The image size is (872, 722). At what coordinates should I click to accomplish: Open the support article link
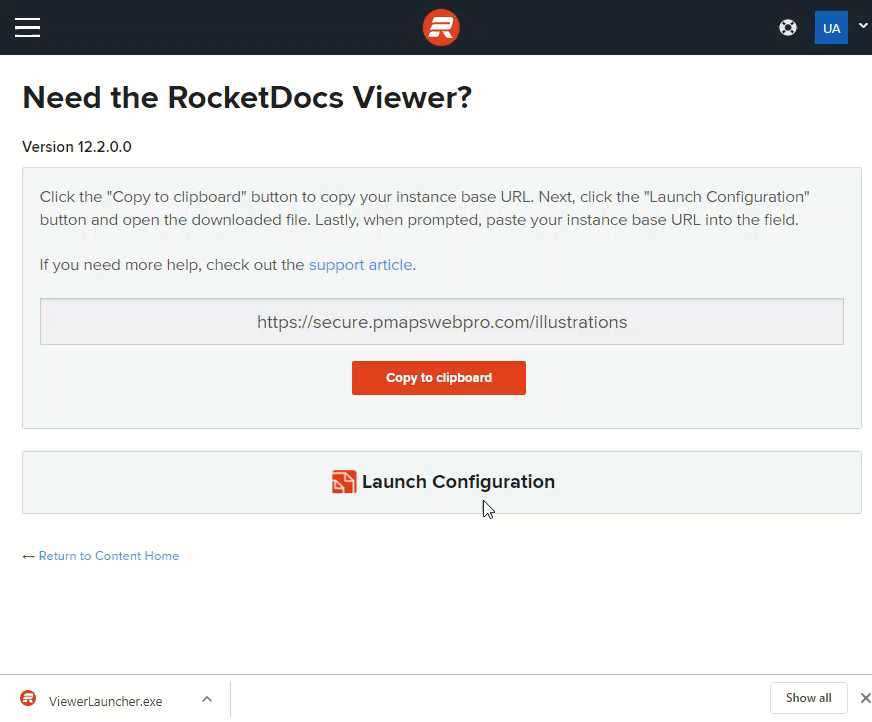click(x=360, y=265)
